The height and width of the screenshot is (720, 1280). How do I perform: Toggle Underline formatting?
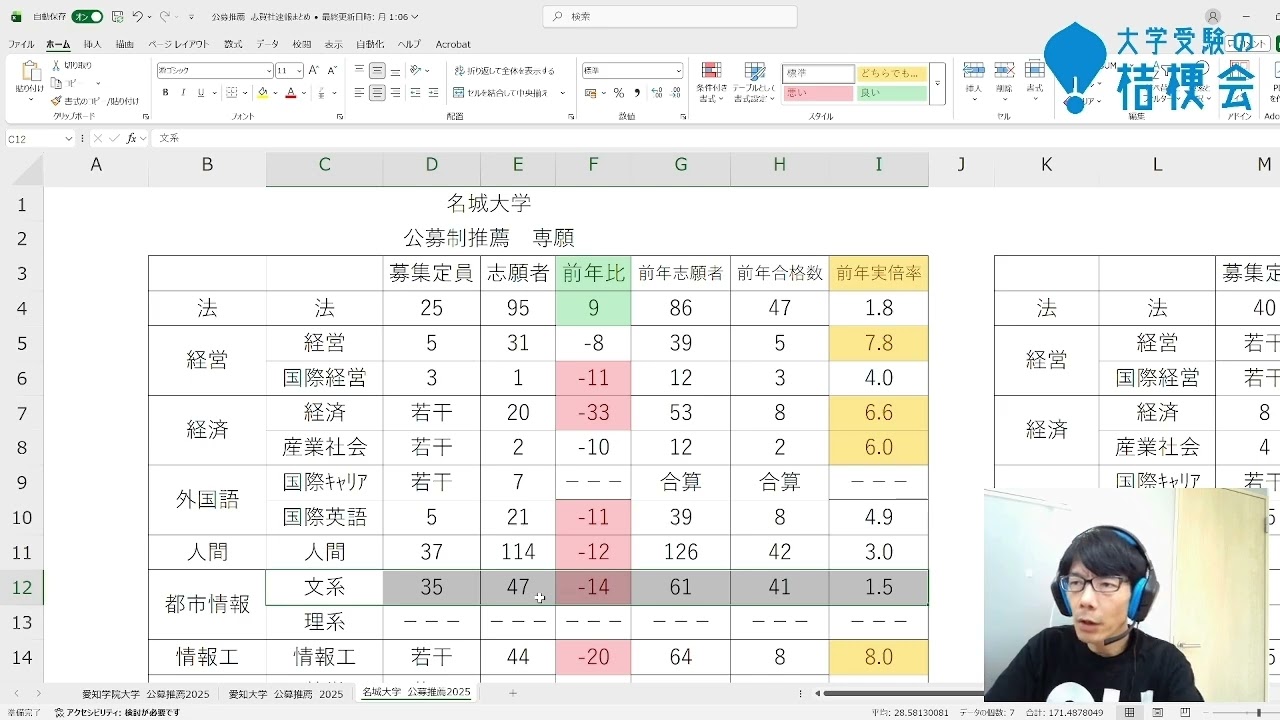pos(201,93)
